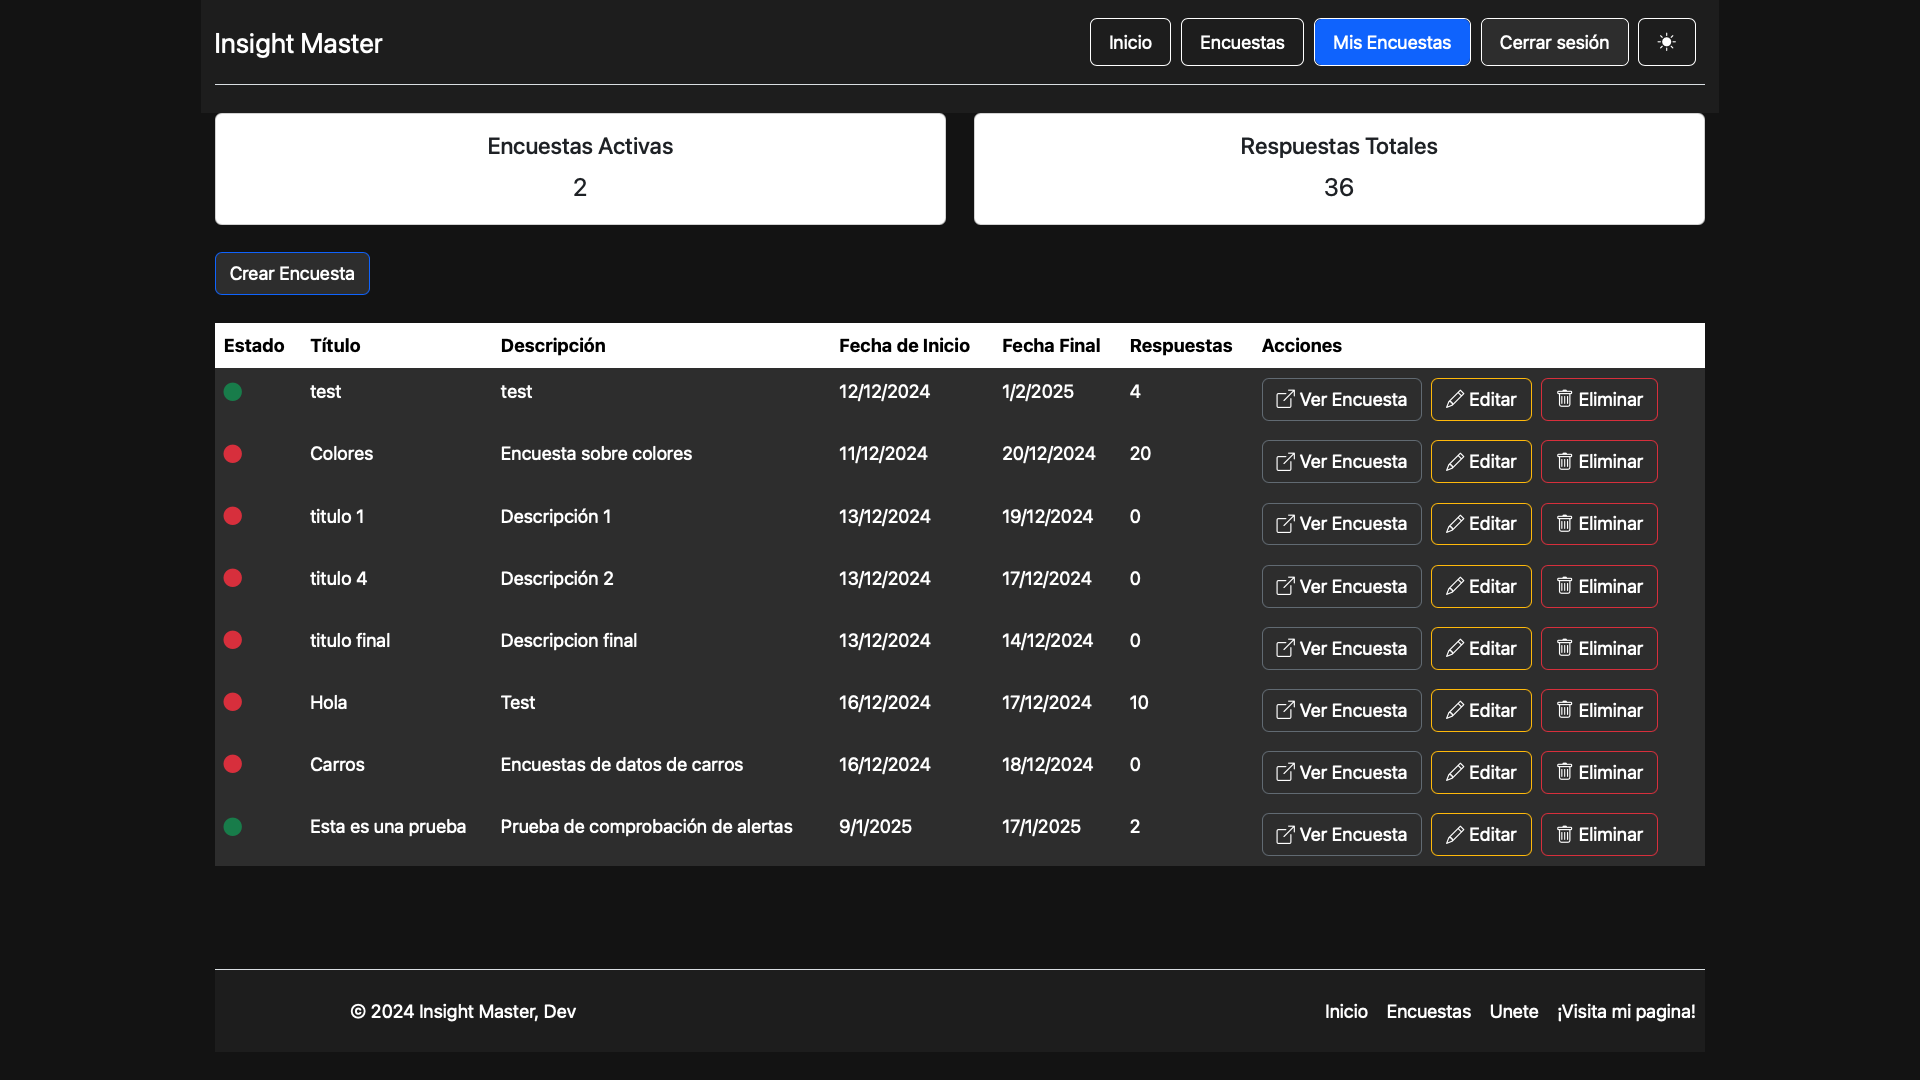Viewport: 1920px width, 1080px height.
Task: Click the Respuestas column header
Action: tap(1181, 345)
